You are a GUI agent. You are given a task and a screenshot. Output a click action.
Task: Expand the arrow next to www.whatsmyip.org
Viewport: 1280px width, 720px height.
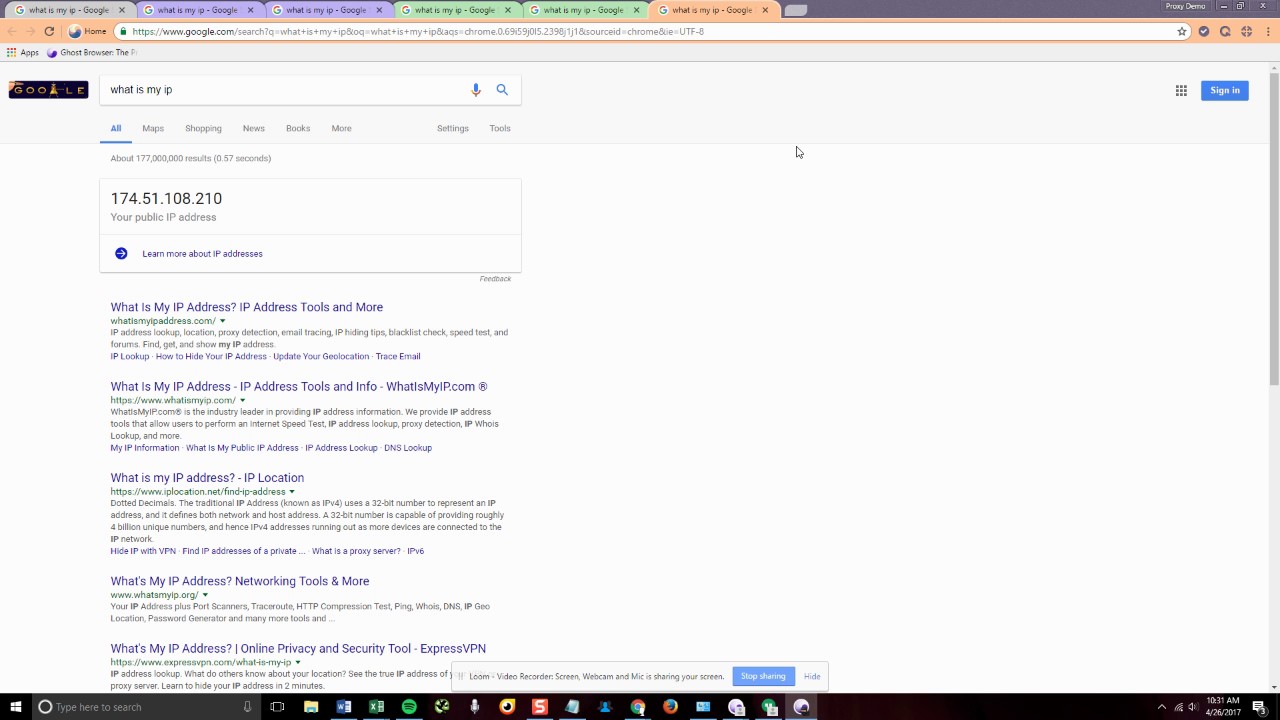tap(205, 595)
